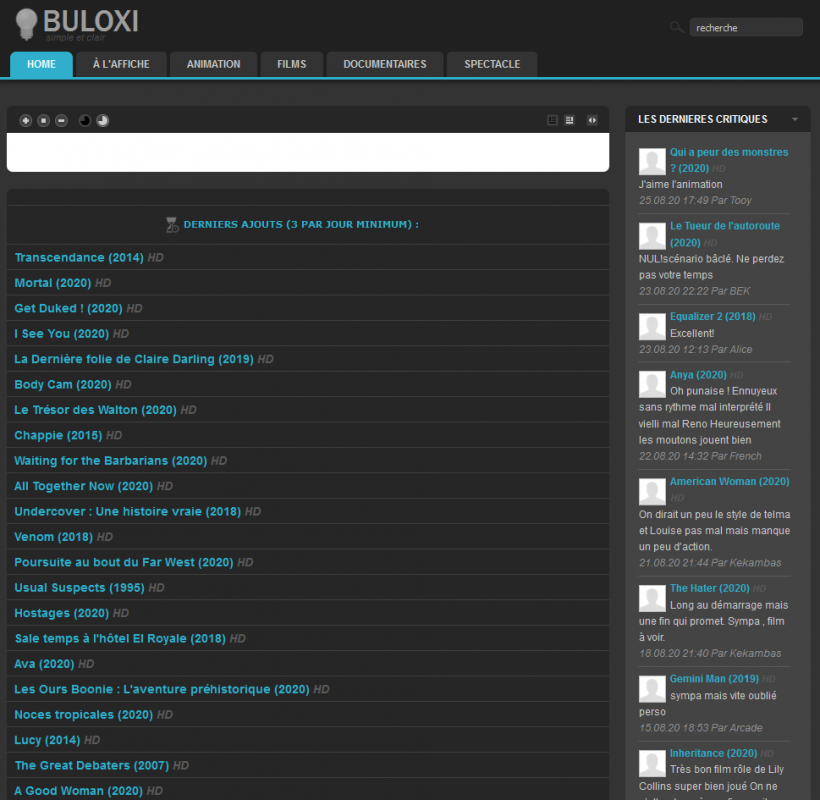Image resolution: width=820 pixels, height=800 pixels.
Task: Open the DOCUMENTAIRES tab
Action: tap(385, 64)
